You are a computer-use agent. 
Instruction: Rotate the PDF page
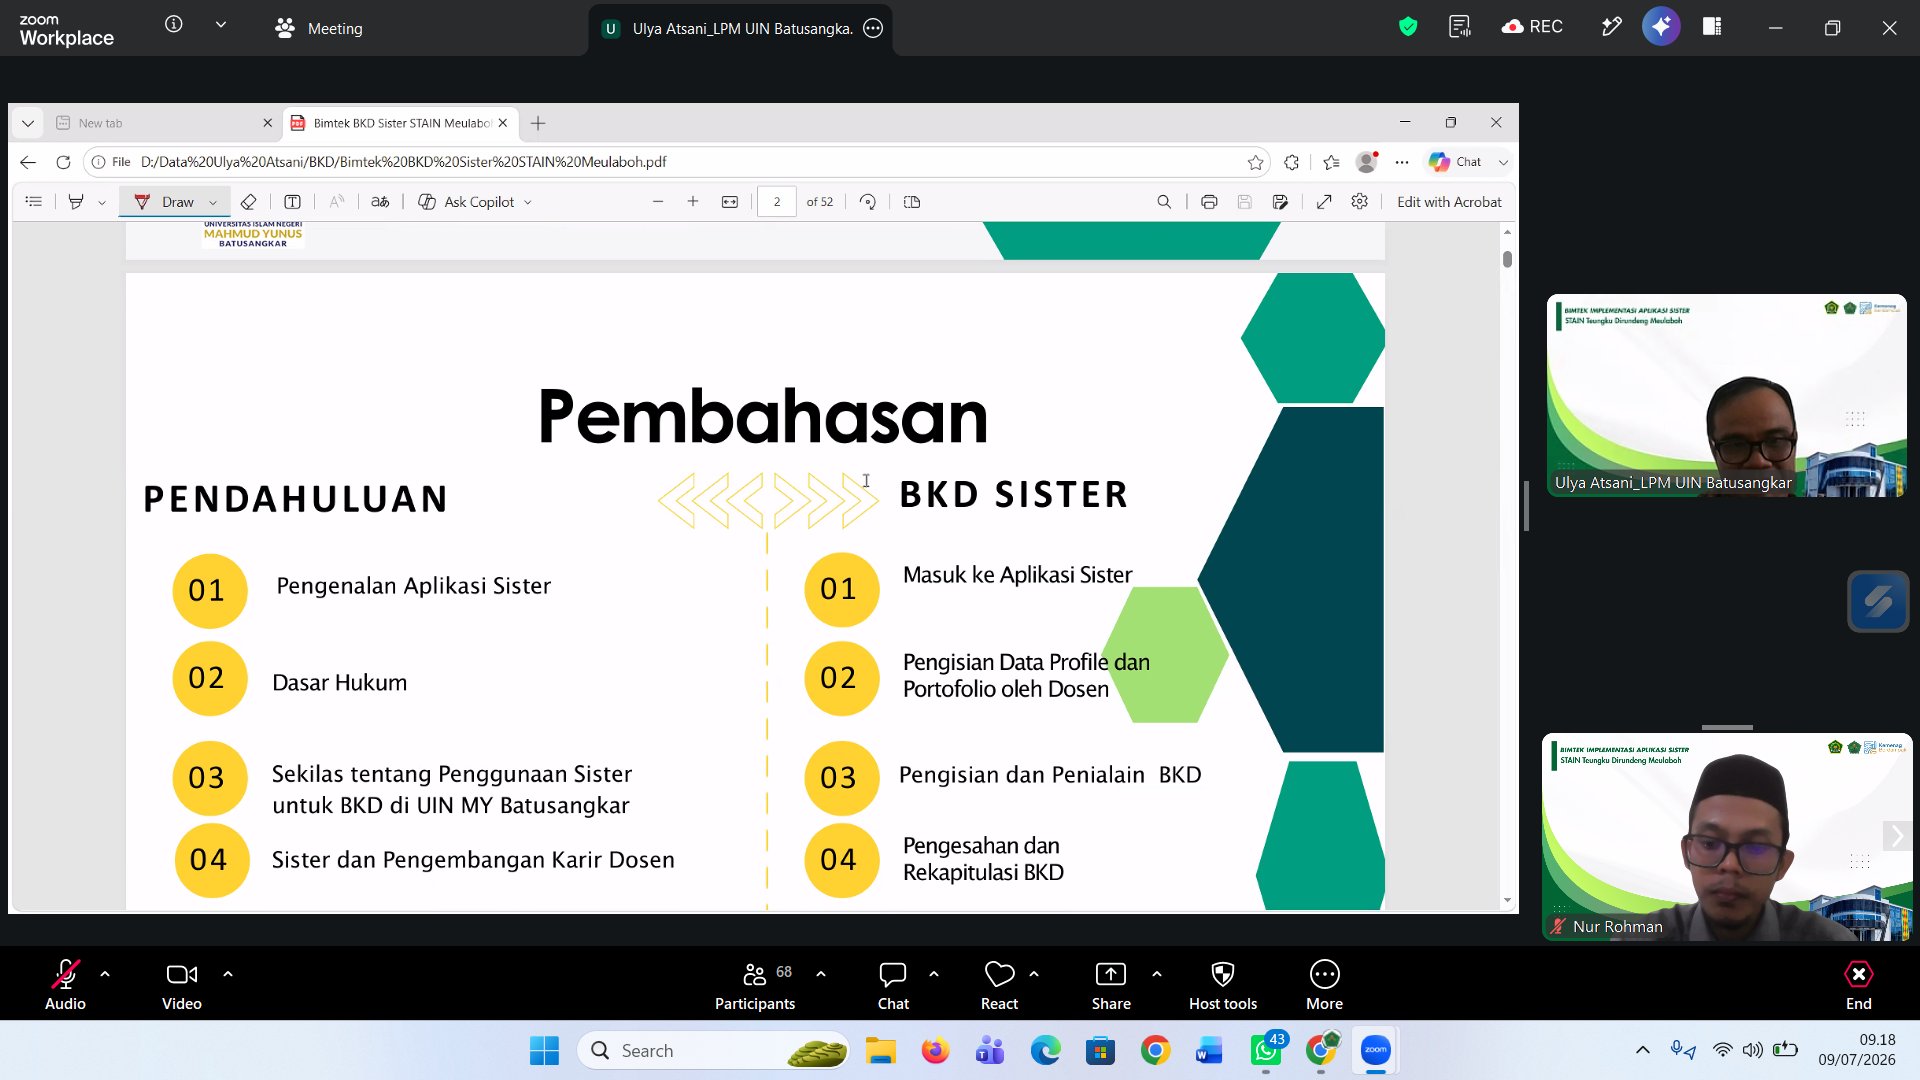pyautogui.click(x=868, y=202)
